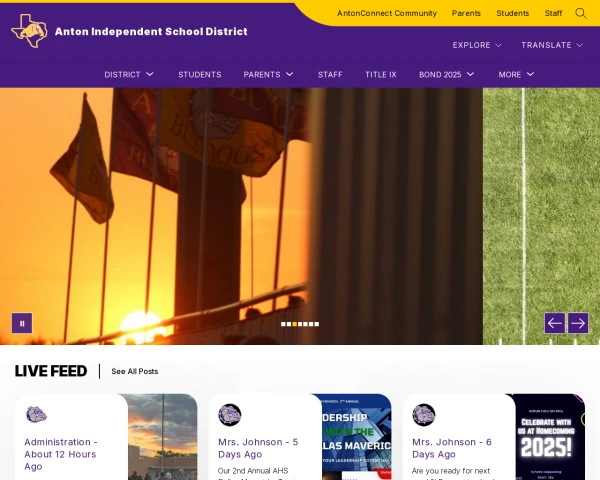Image resolution: width=600 pixels, height=480 pixels.
Task: Click the BOND 2025 nav label
Action: coord(440,75)
